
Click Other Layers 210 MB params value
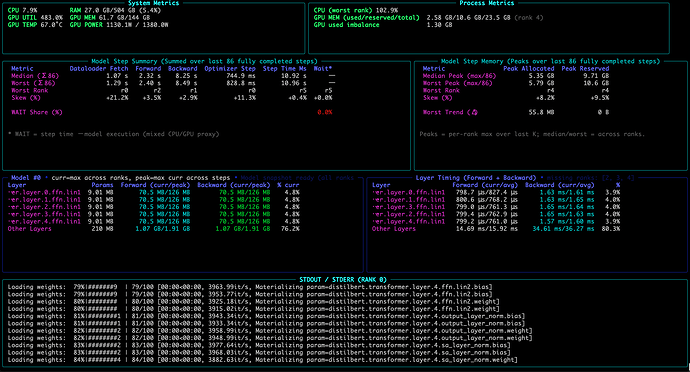(x=103, y=229)
